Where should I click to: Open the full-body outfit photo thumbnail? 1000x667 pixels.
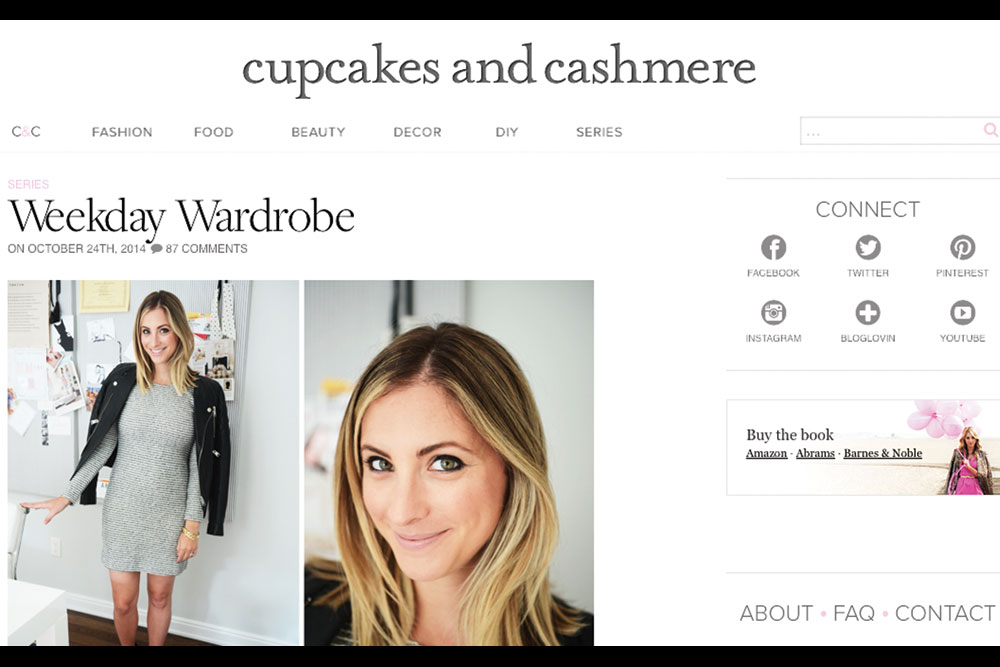pos(153,462)
